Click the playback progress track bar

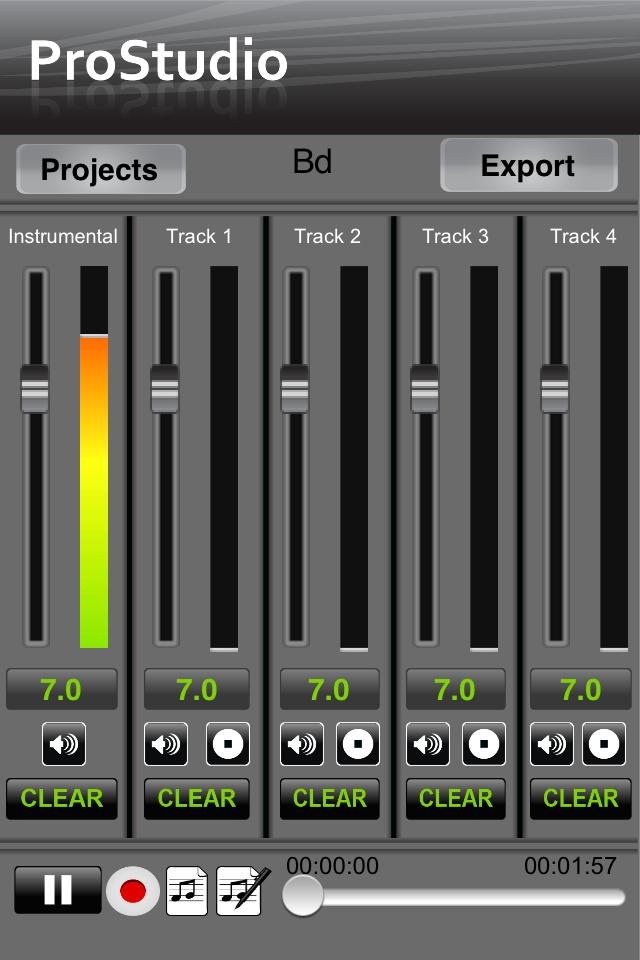tap(454, 898)
